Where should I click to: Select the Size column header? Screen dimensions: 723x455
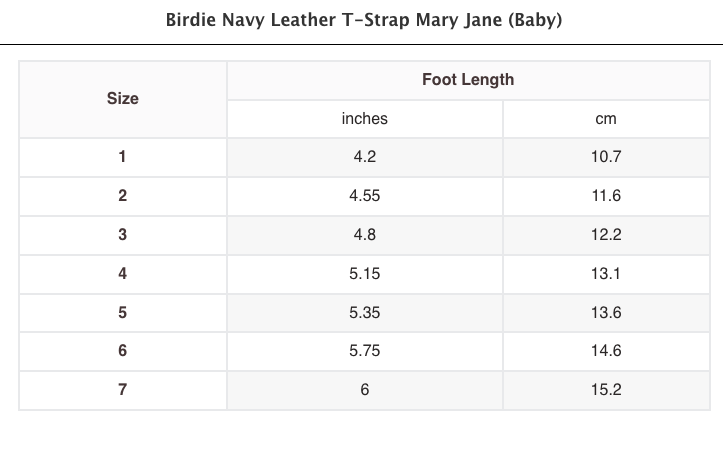[122, 99]
